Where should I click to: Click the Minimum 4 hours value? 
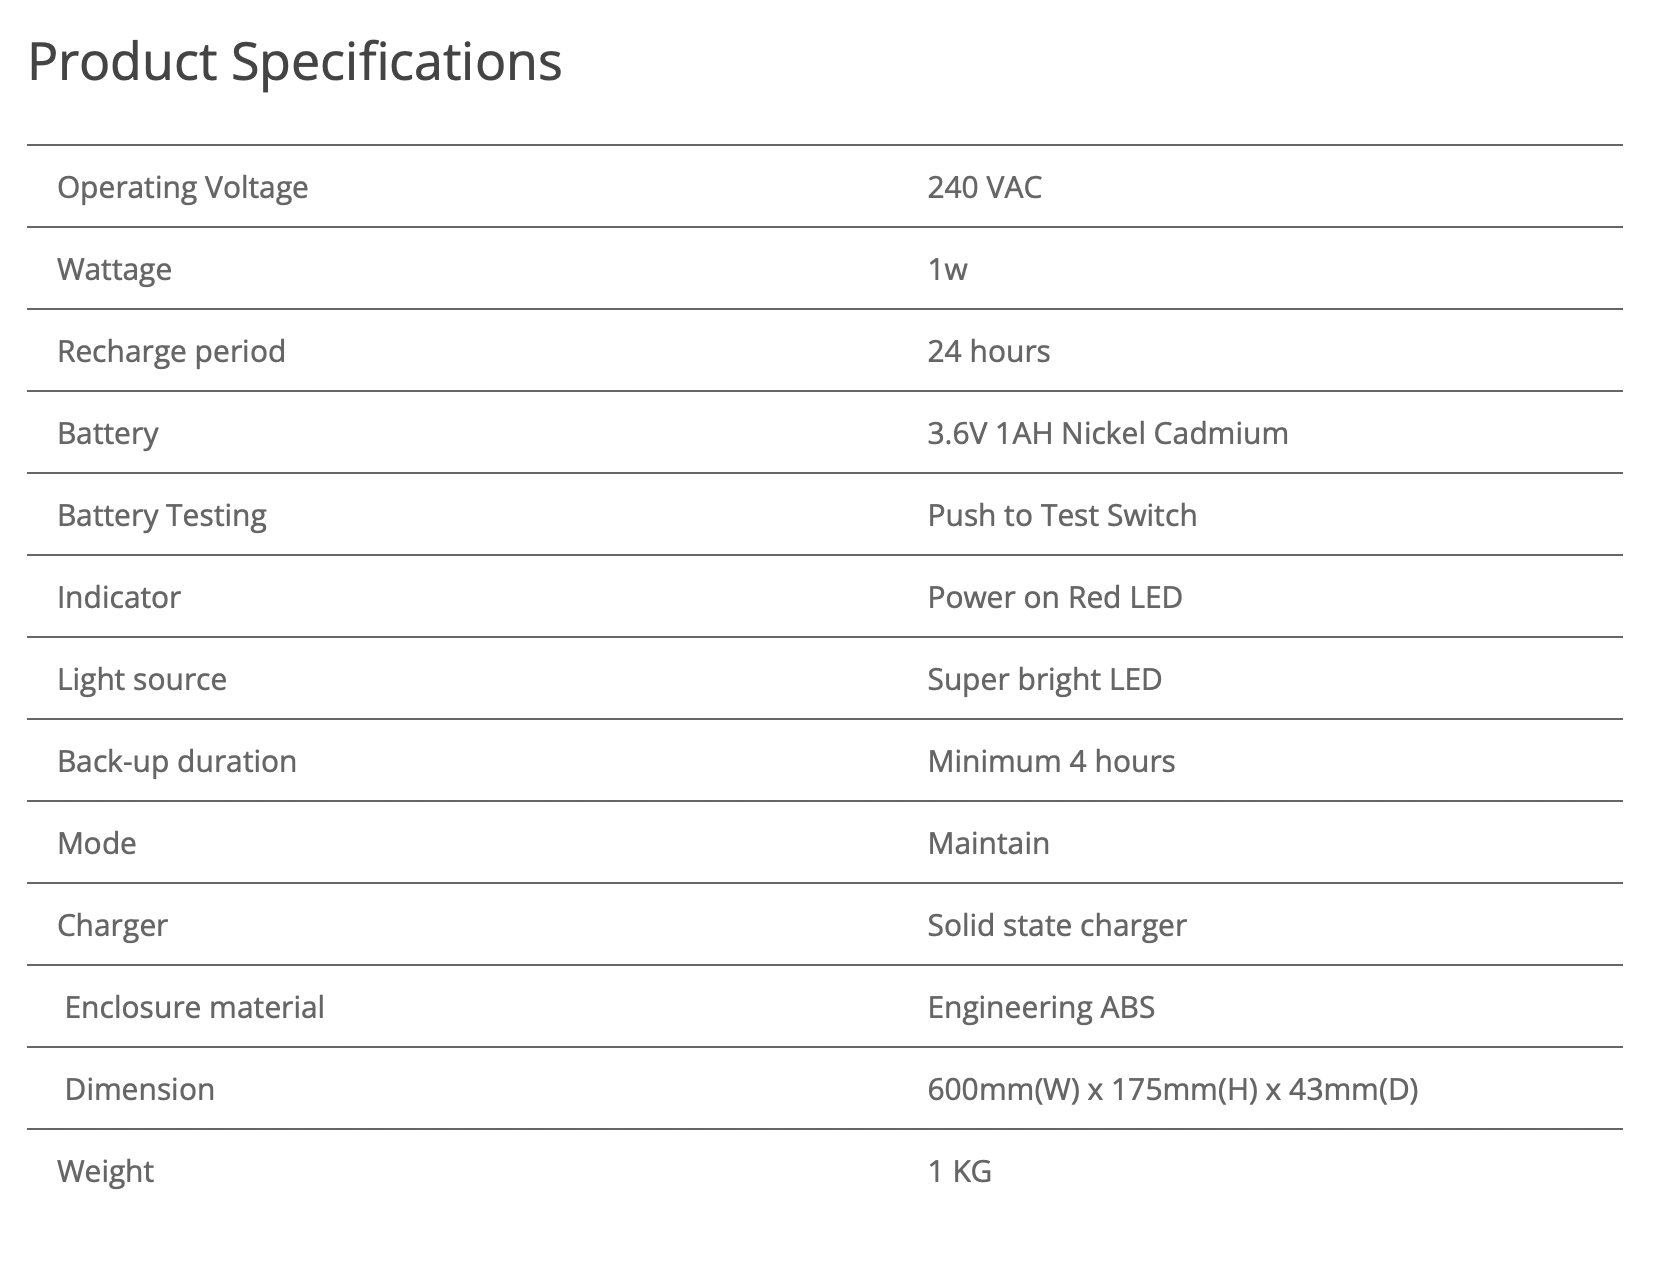[x=1051, y=761]
